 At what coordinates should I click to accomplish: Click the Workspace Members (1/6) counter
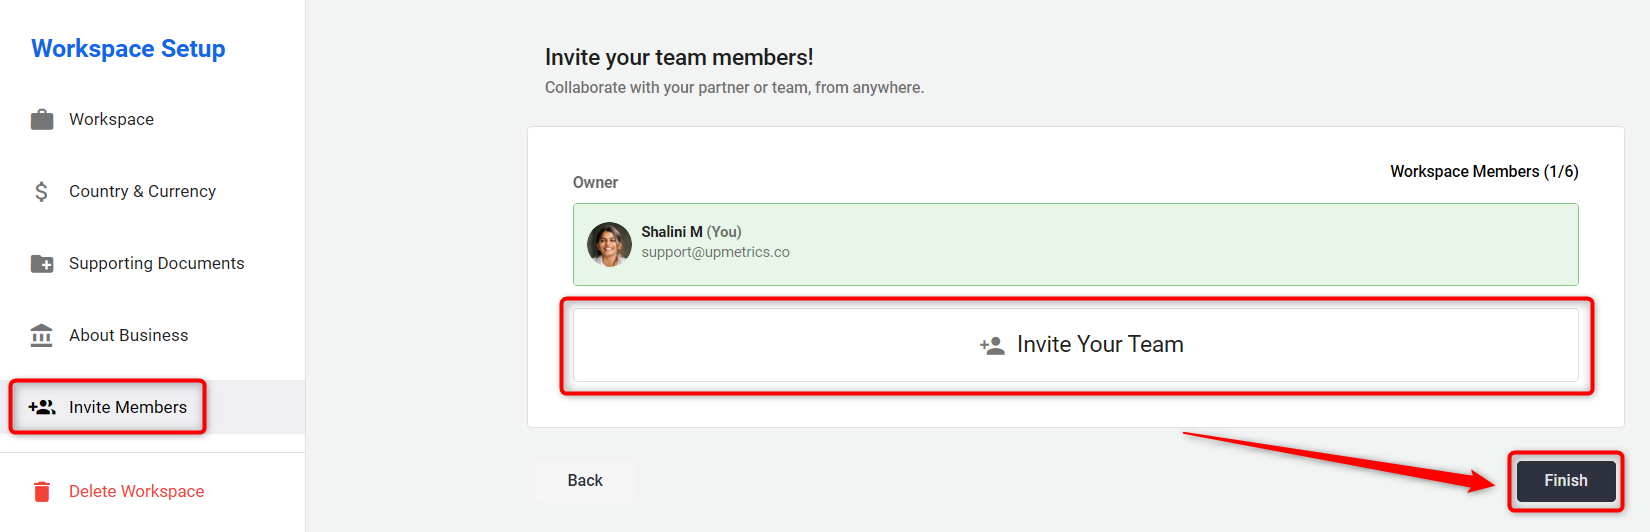[x=1484, y=171]
